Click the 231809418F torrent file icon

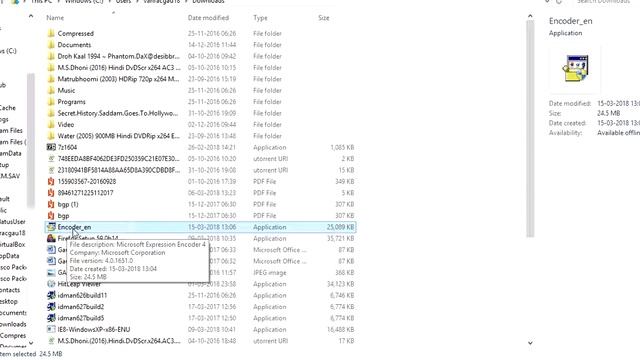pos(51,170)
